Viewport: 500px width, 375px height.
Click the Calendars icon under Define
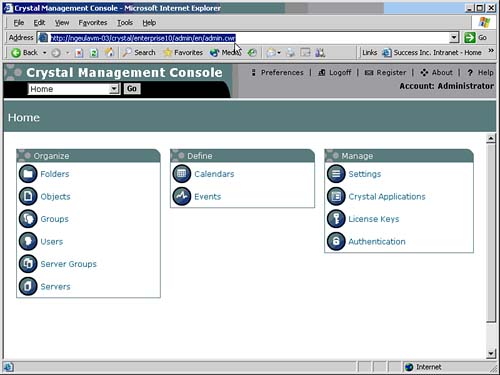[x=182, y=174]
